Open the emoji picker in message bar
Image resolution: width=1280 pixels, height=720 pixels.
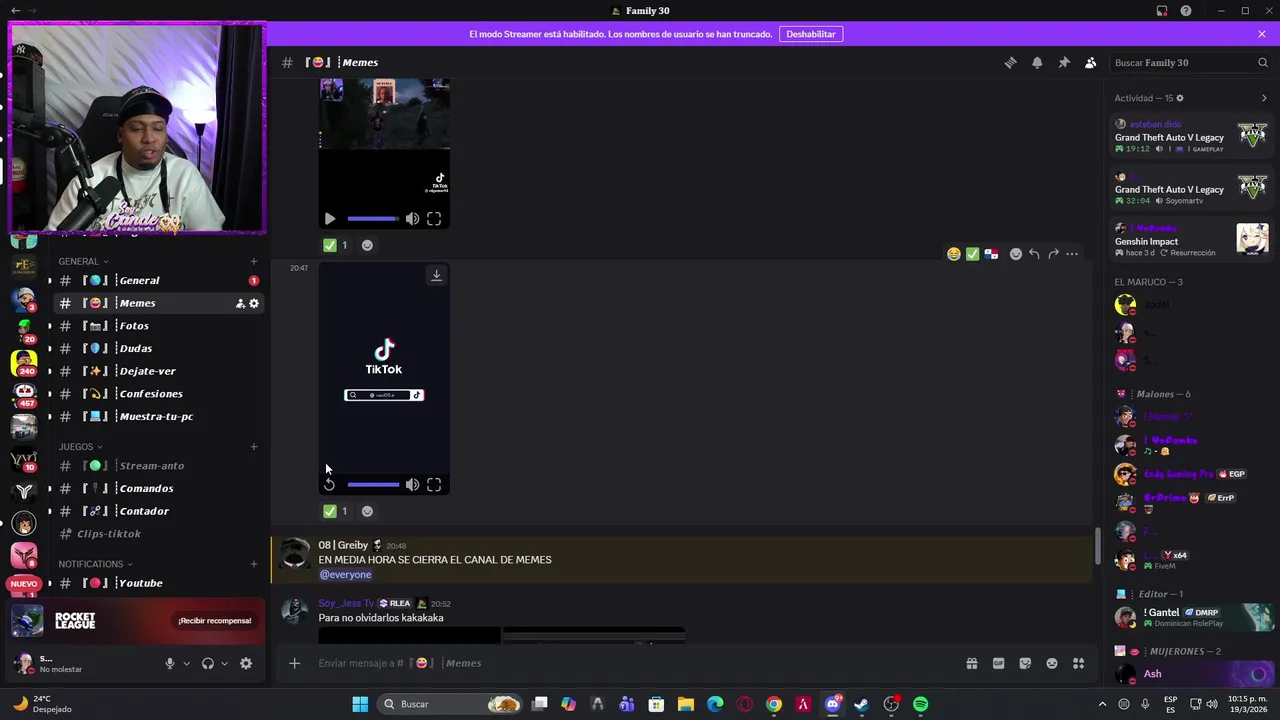pos(1052,663)
